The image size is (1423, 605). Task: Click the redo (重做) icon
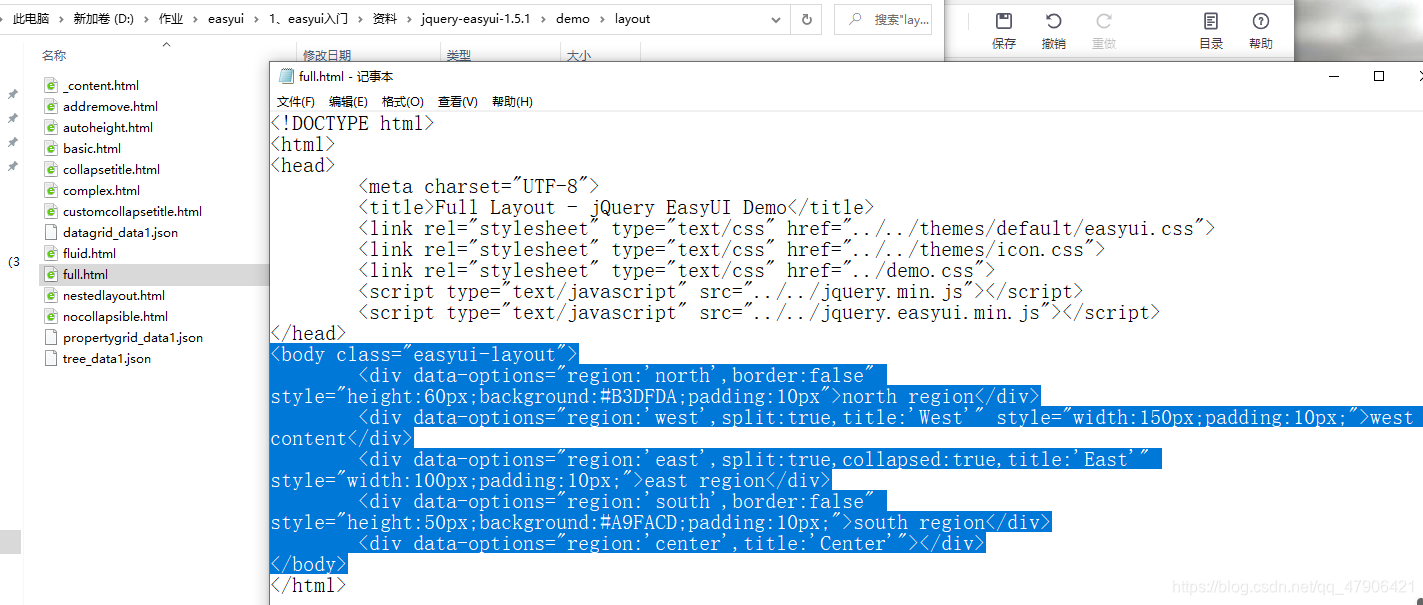[1104, 21]
